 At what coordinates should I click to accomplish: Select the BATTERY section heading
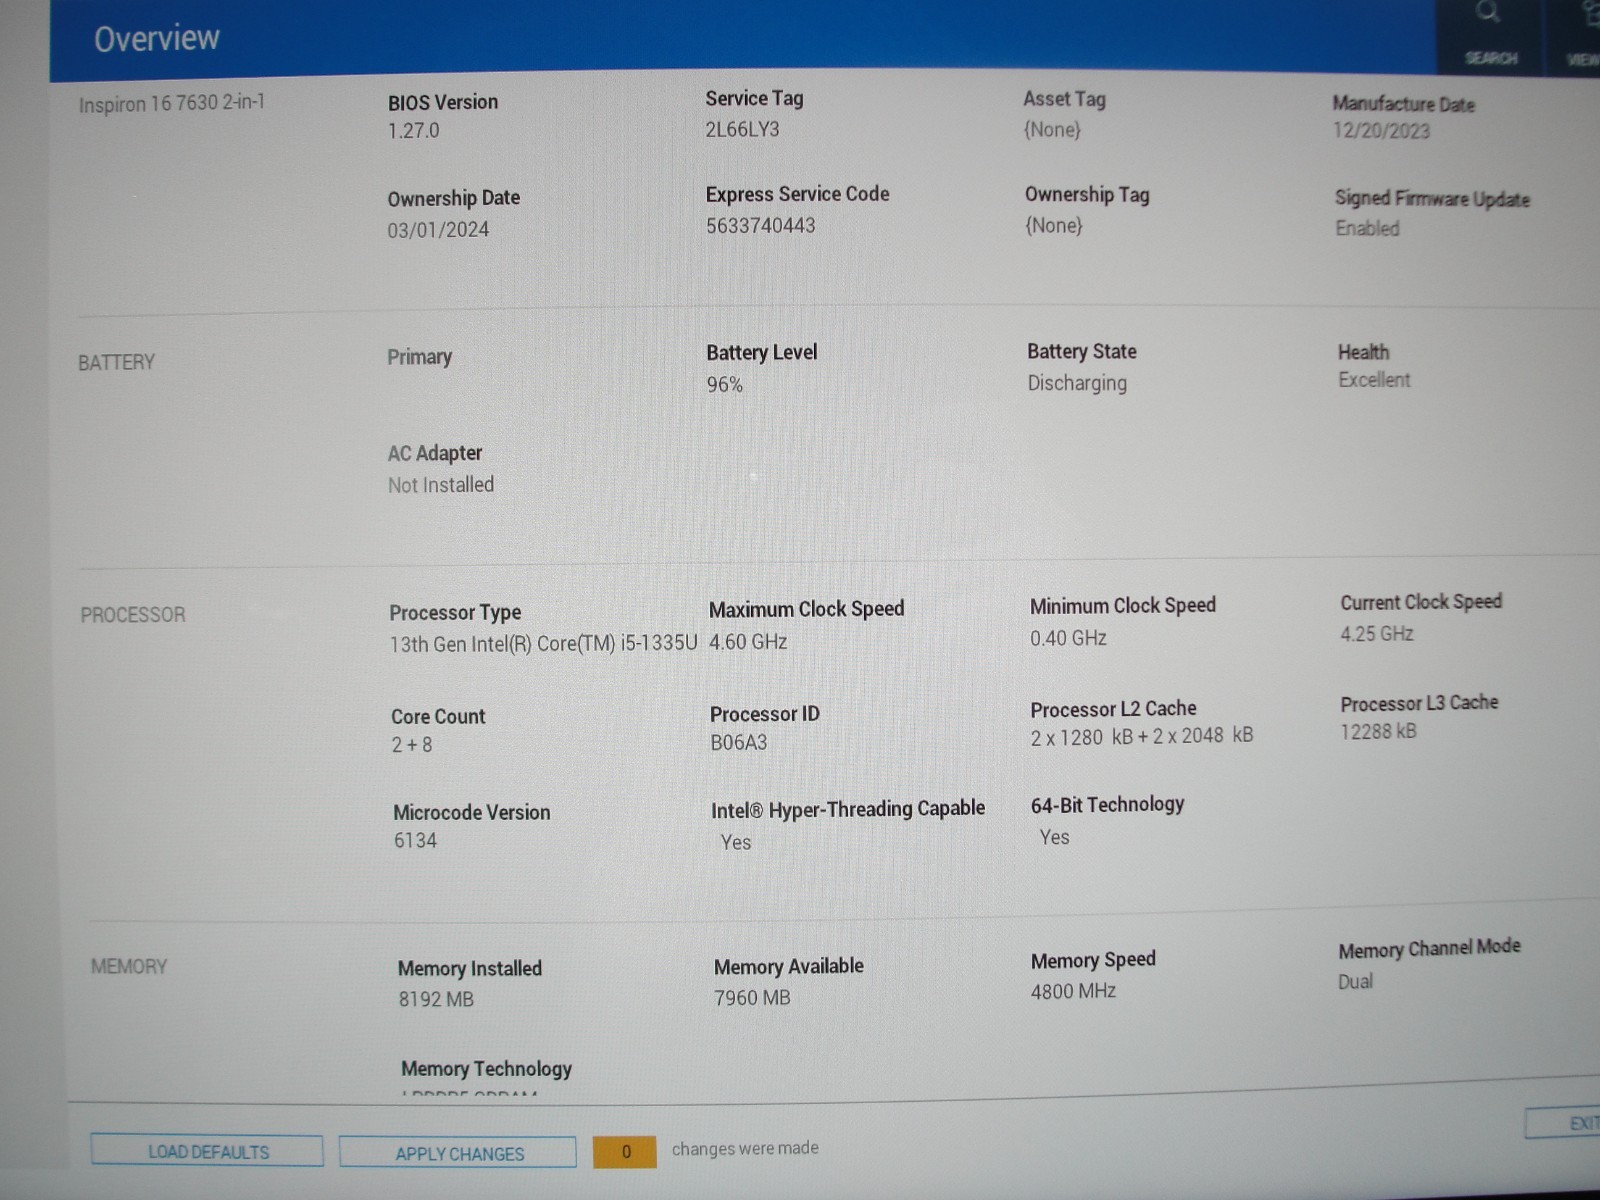pyautogui.click(x=116, y=362)
